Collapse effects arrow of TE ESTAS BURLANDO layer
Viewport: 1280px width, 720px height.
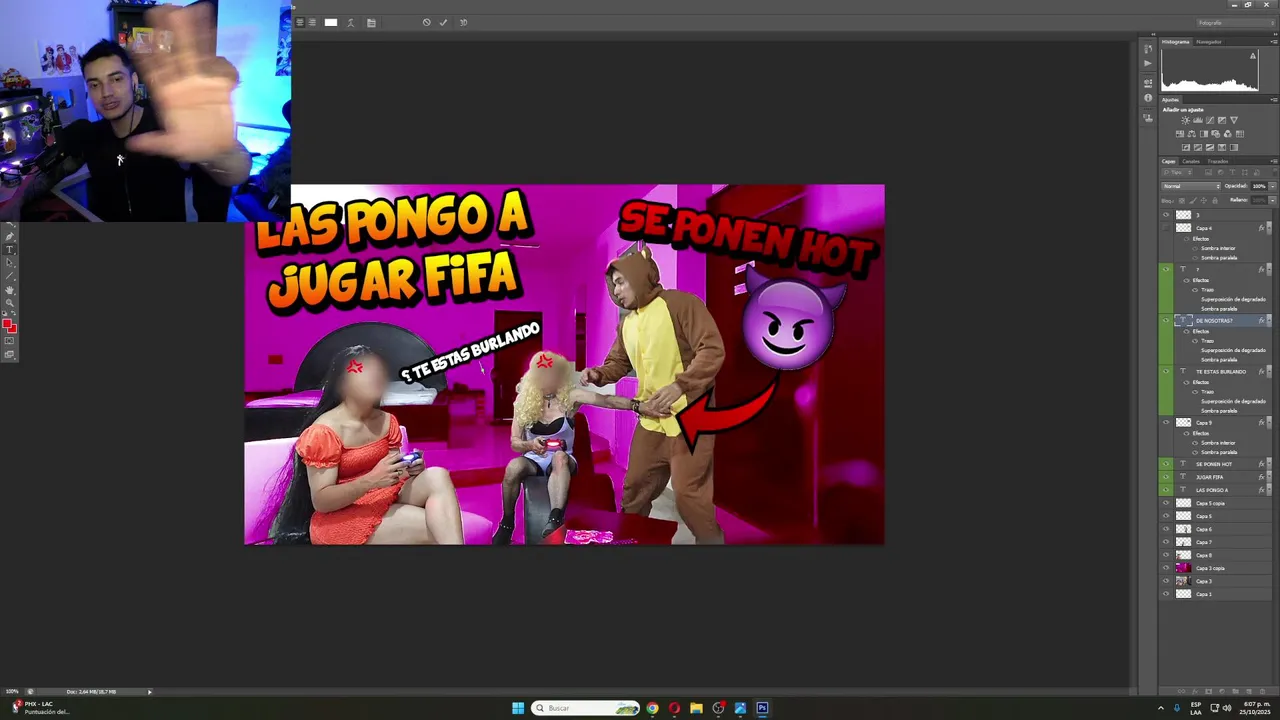pos(1269,372)
